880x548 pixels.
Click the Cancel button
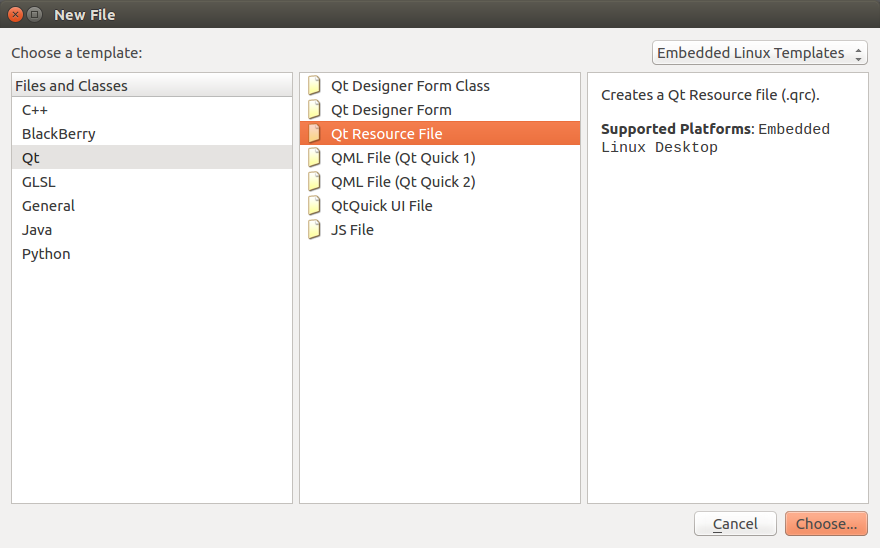click(735, 524)
